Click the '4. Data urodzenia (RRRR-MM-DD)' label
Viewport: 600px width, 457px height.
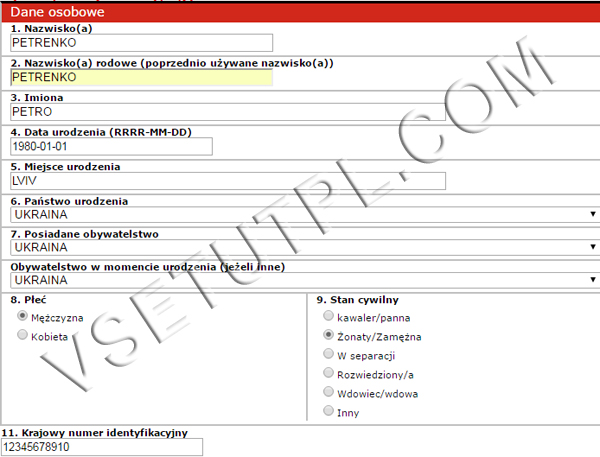(101, 132)
